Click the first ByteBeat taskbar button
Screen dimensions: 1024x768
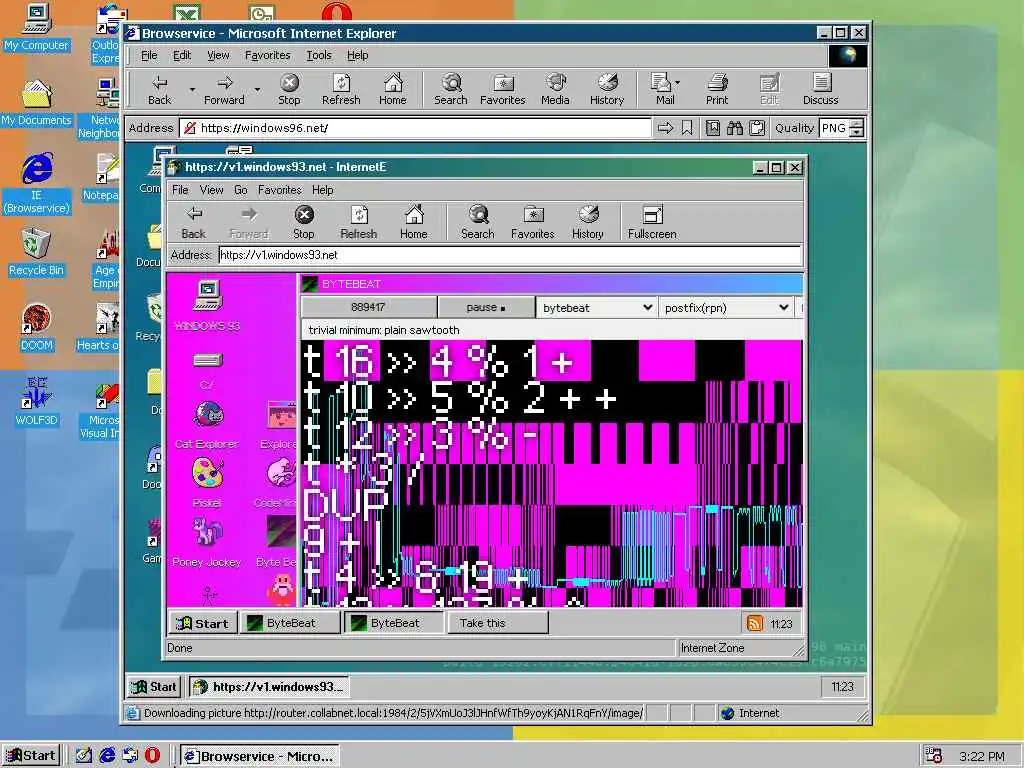pyautogui.click(x=290, y=623)
